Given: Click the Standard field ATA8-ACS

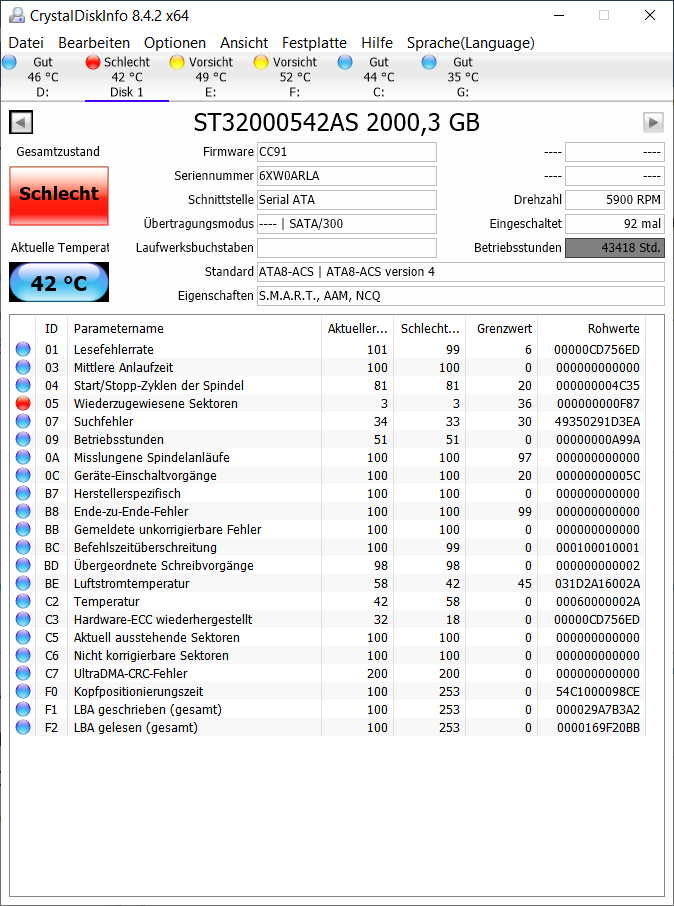Looking at the screenshot, I should (x=461, y=272).
